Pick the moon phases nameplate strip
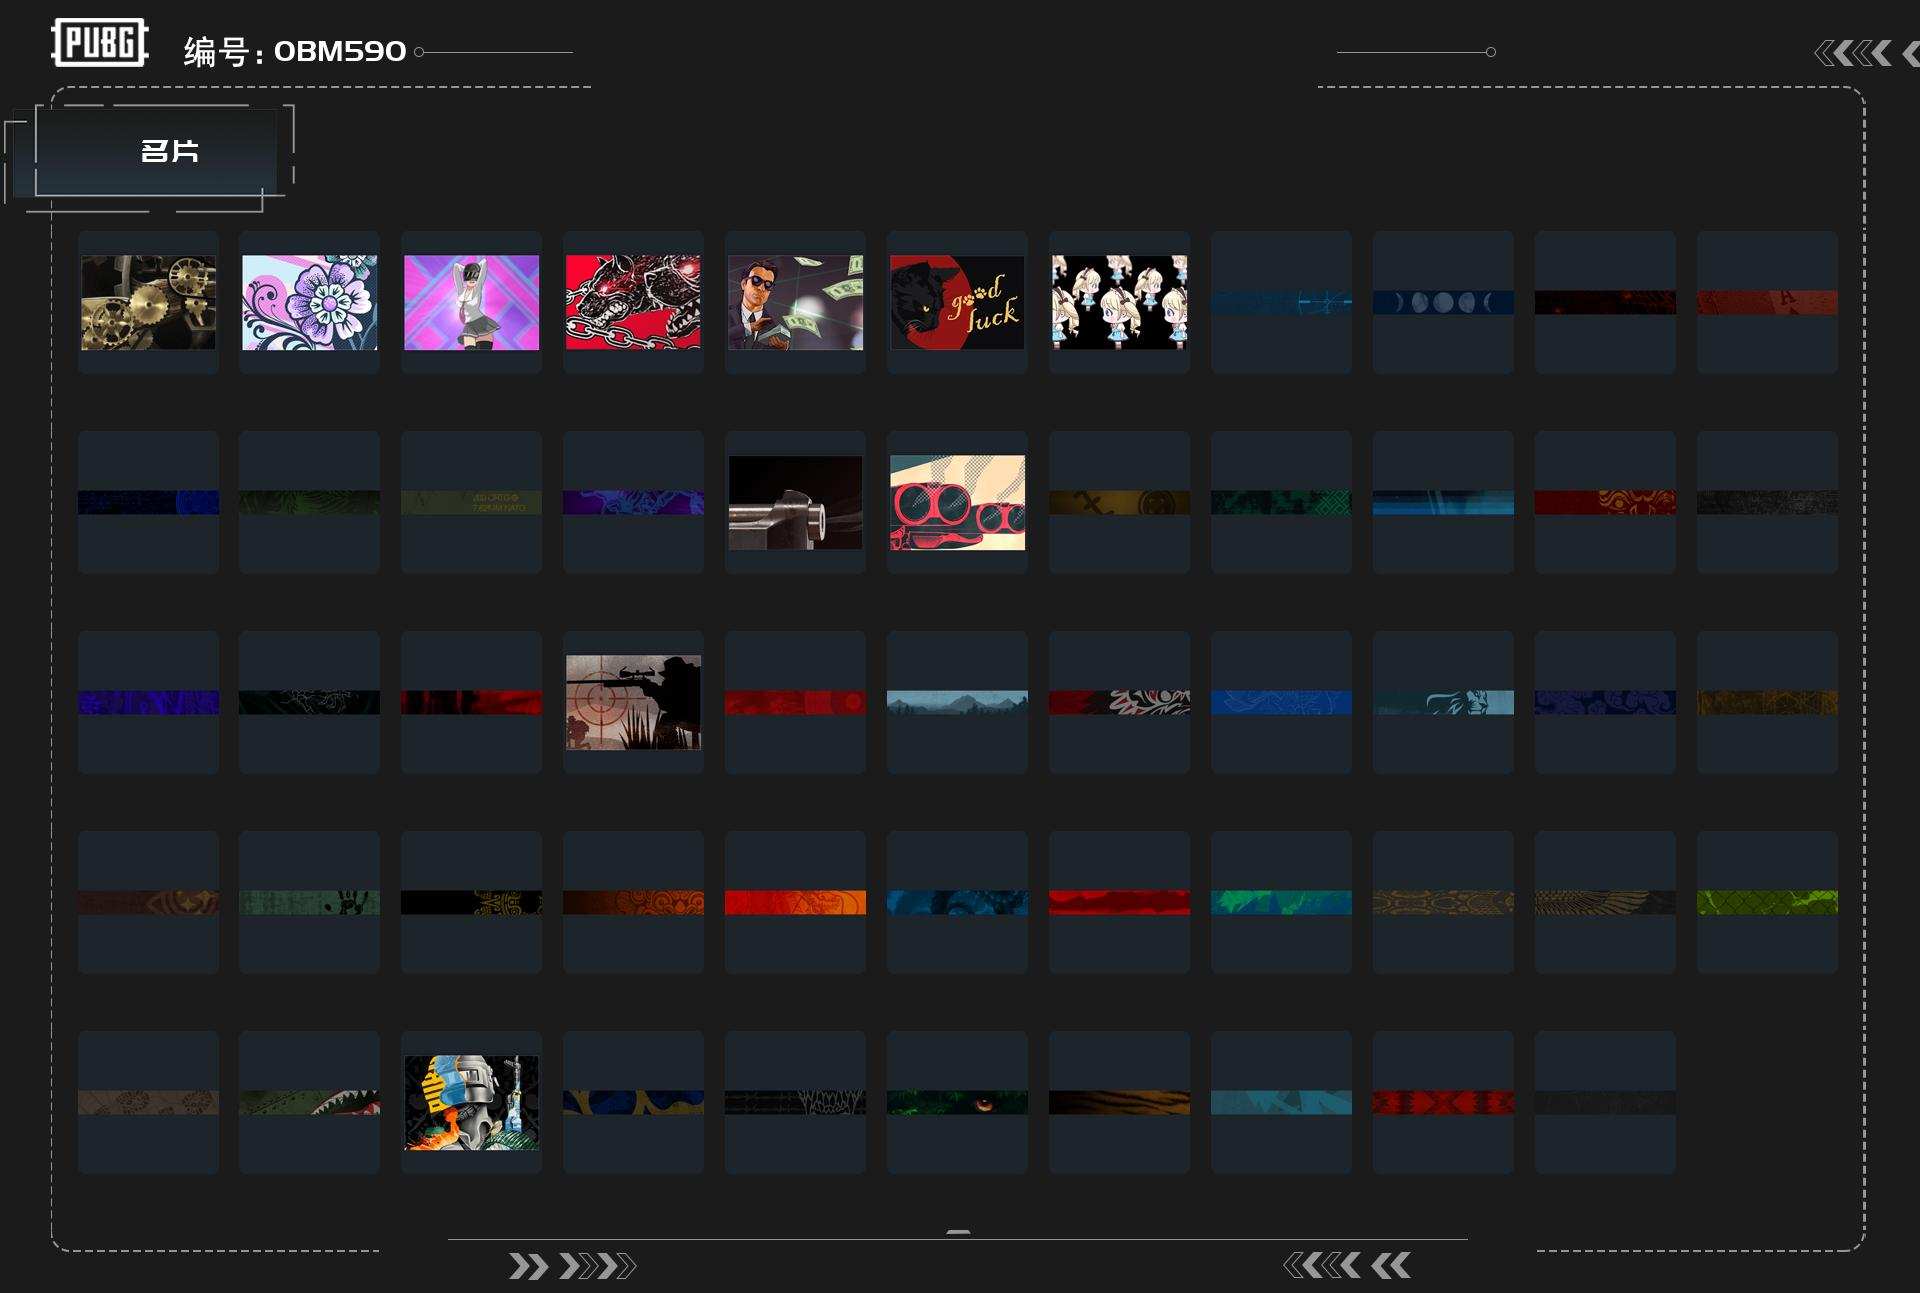The width and height of the screenshot is (1920, 1293). click(1443, 302)
